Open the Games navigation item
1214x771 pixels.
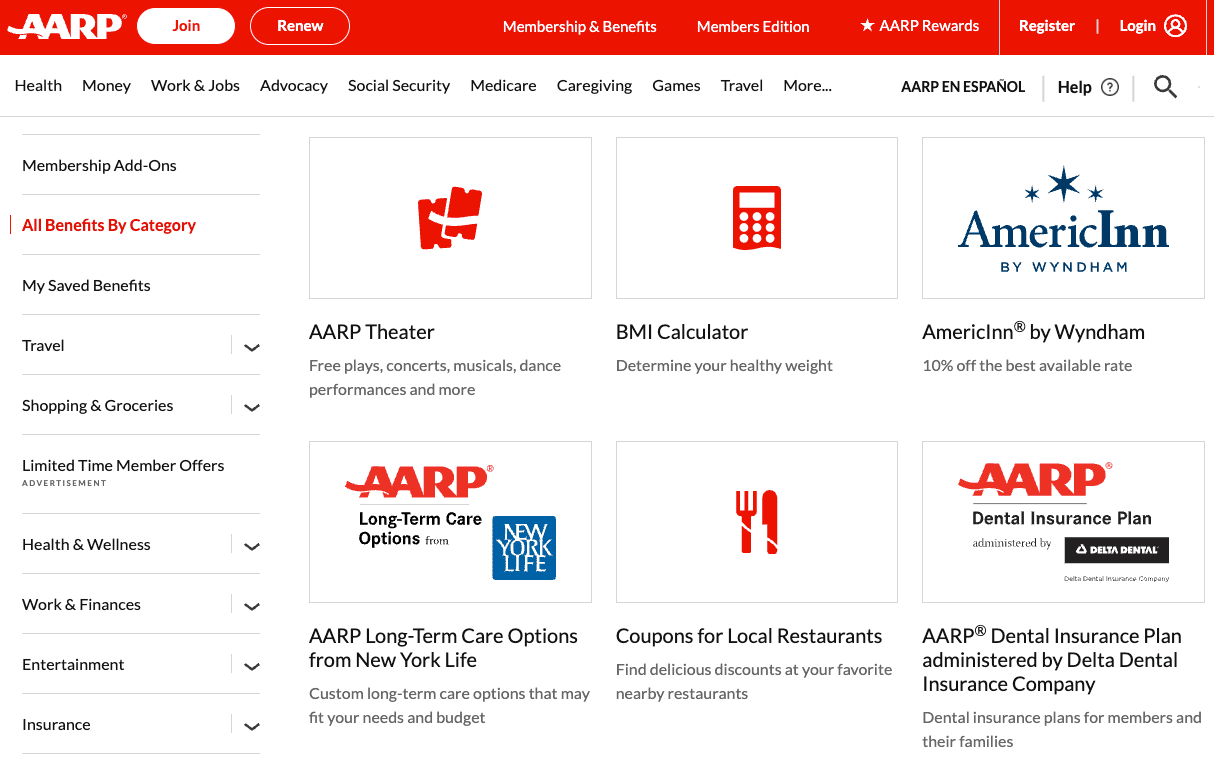676,86
